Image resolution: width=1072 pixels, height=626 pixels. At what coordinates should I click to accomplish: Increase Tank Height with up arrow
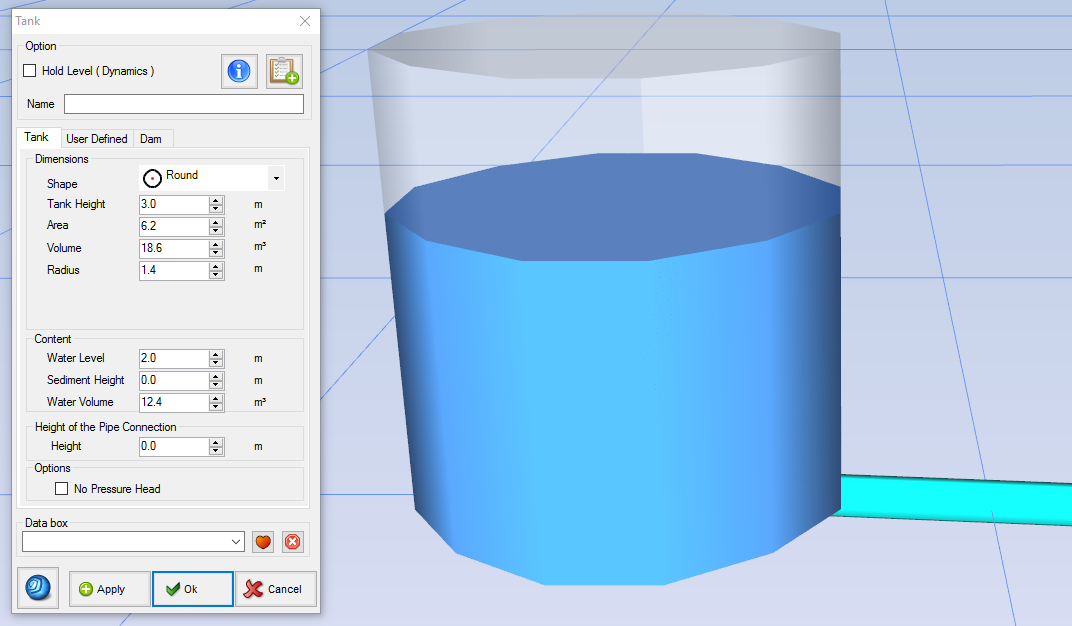[x=215, y=200]
